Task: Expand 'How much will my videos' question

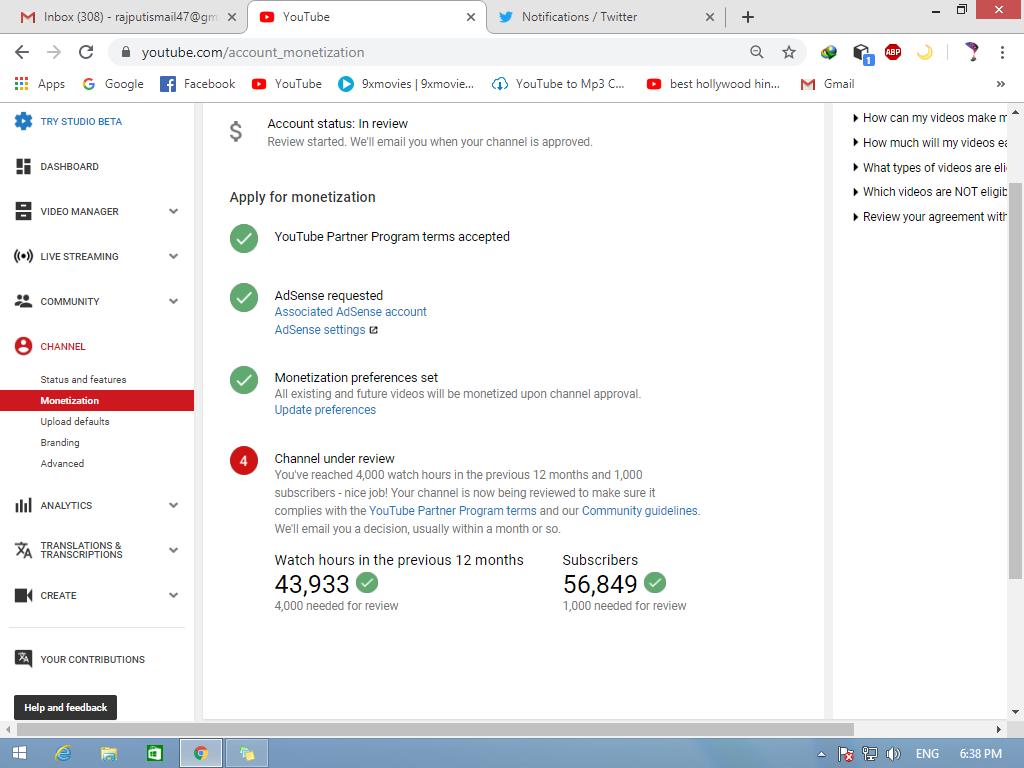Action: pos(930,142)
